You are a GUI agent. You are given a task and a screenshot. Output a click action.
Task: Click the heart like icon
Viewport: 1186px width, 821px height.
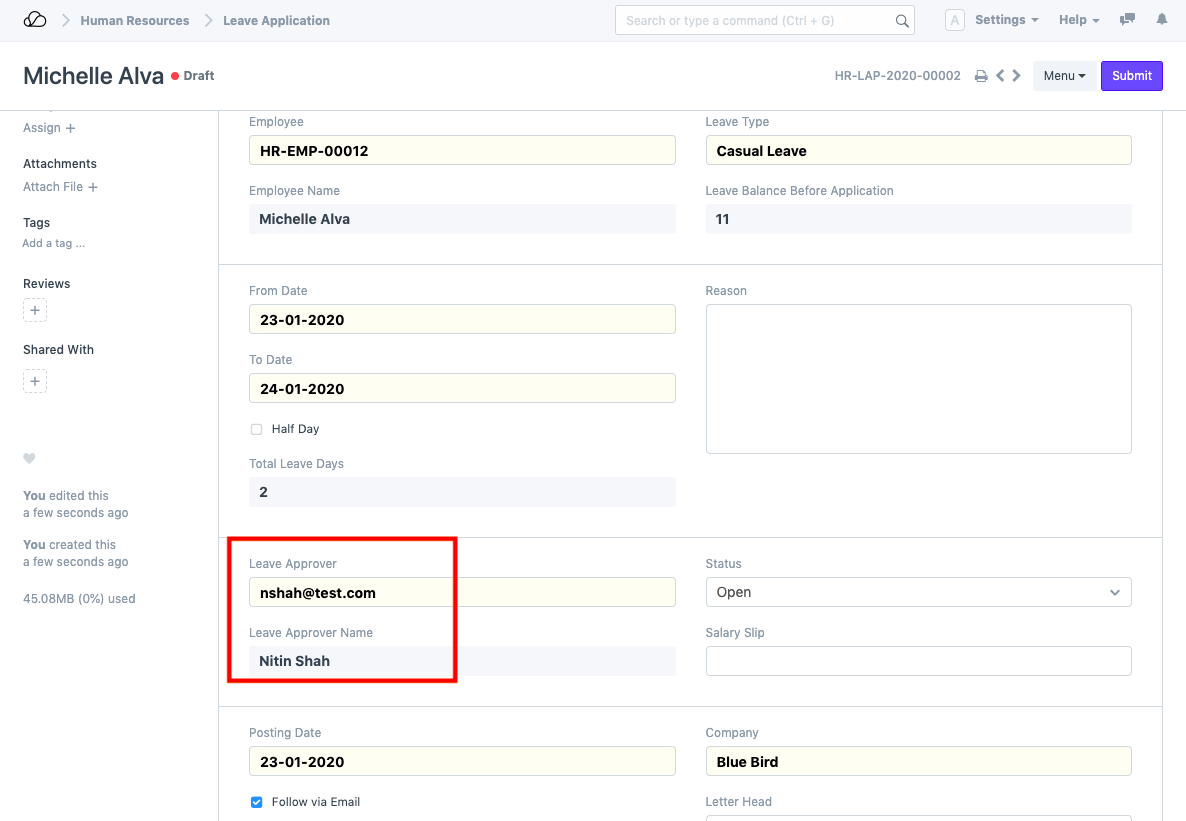[x=29, y=459]
